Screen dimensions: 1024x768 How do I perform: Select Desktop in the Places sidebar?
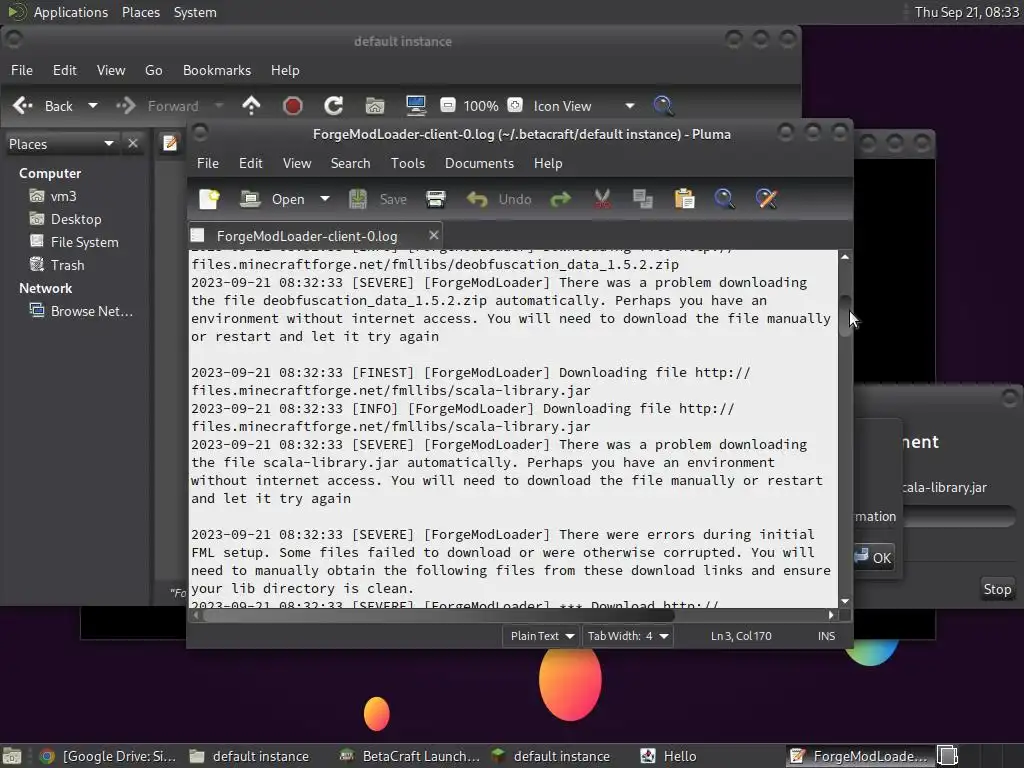click(x=65, y=219)
